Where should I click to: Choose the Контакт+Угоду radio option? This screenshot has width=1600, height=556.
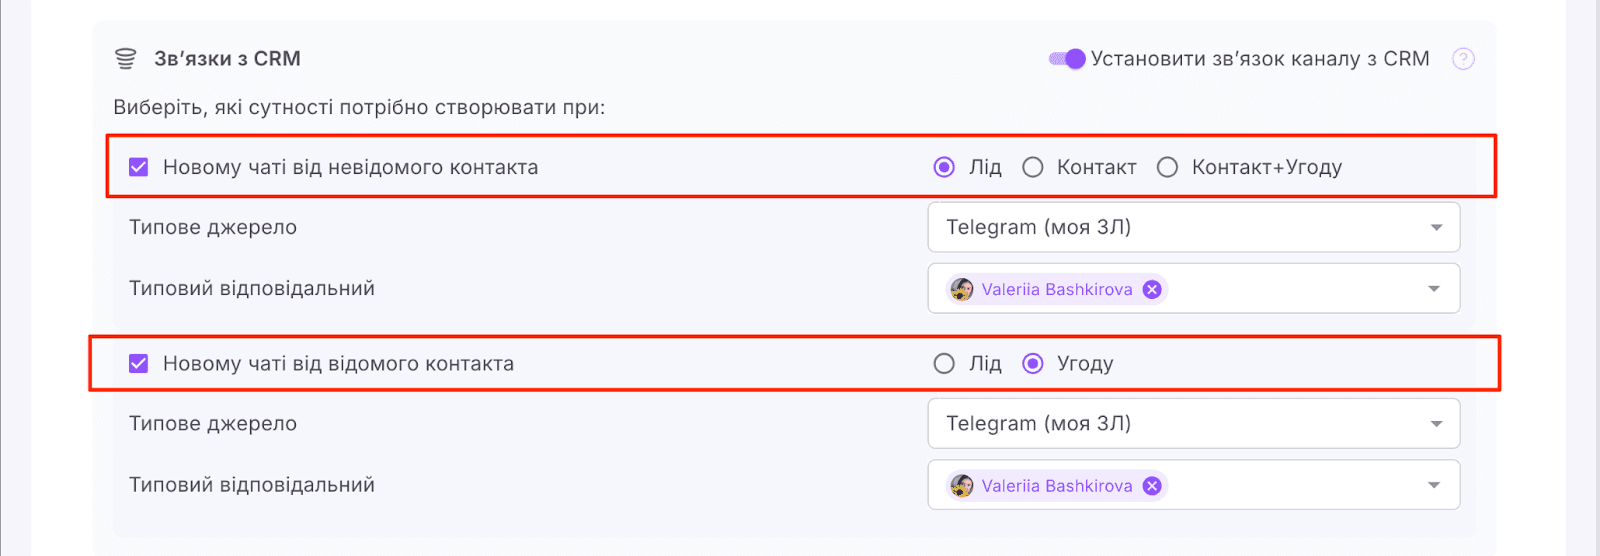(1167, 167)
